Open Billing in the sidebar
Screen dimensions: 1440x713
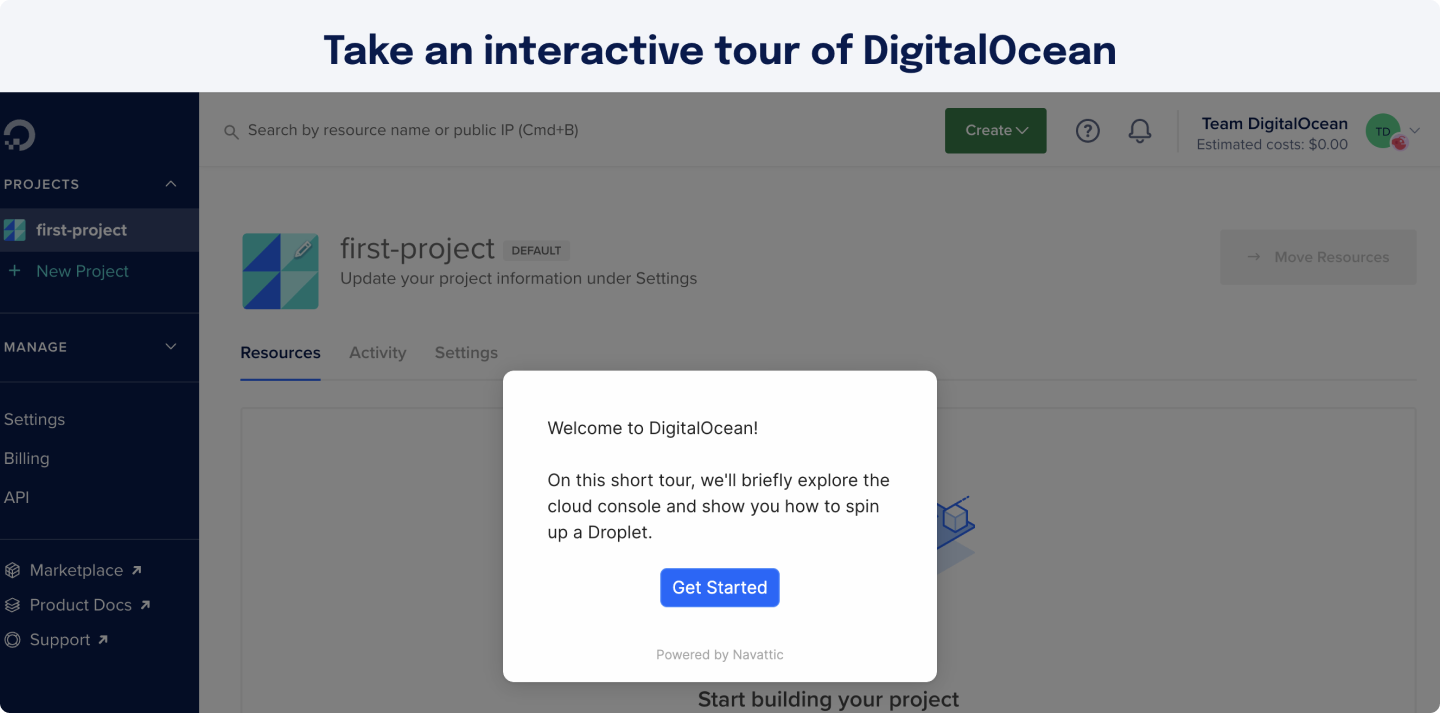click(x=26, y=458)
